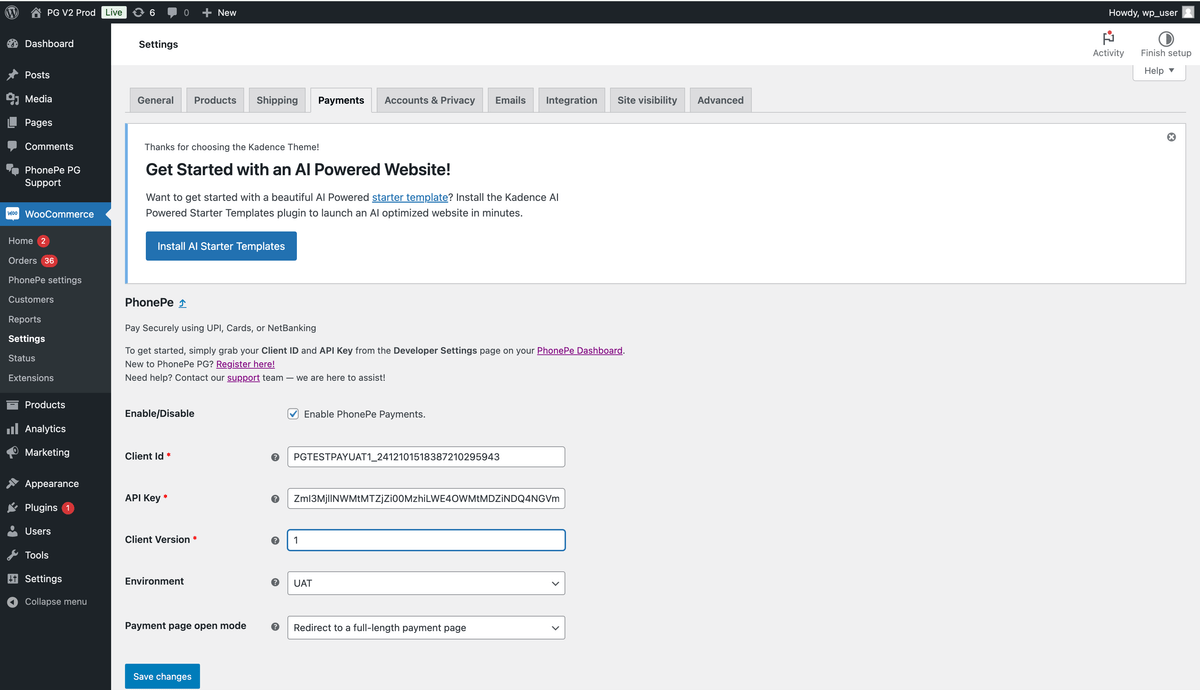
Task: Open the Activity flag icon
Action: click(x=1108, y=38)
